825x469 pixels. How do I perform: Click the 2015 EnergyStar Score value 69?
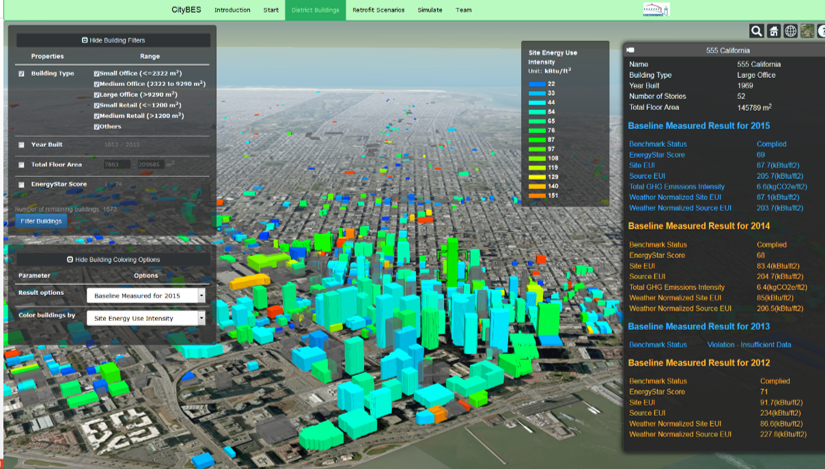pos(761,155)
